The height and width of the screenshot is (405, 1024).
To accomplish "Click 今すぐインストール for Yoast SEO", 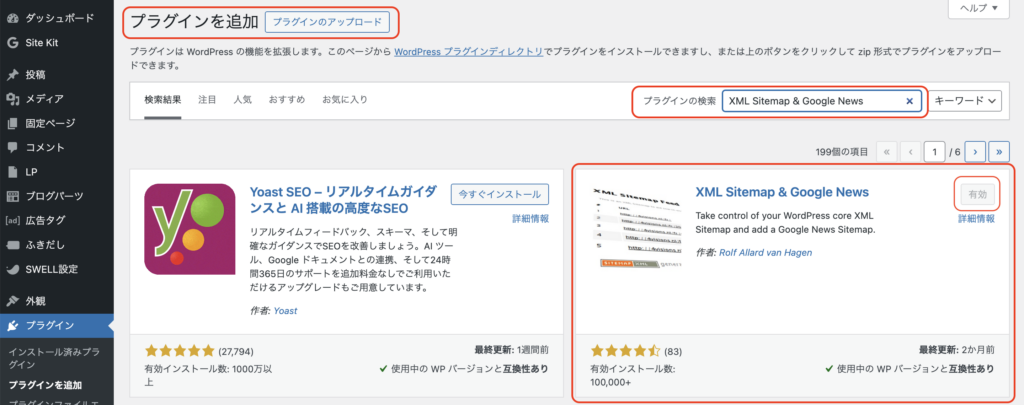I will pyautogui.click(x=500, y=195).
